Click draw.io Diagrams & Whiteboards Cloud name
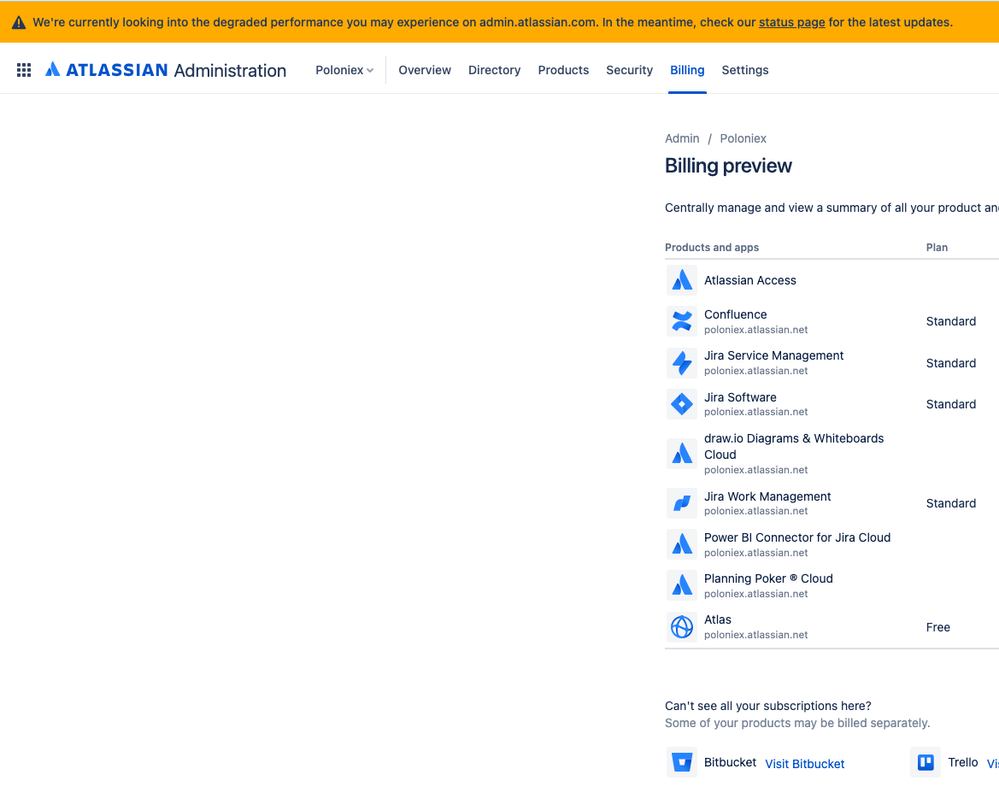Screen dimensions: 999x786 (794, 447)
